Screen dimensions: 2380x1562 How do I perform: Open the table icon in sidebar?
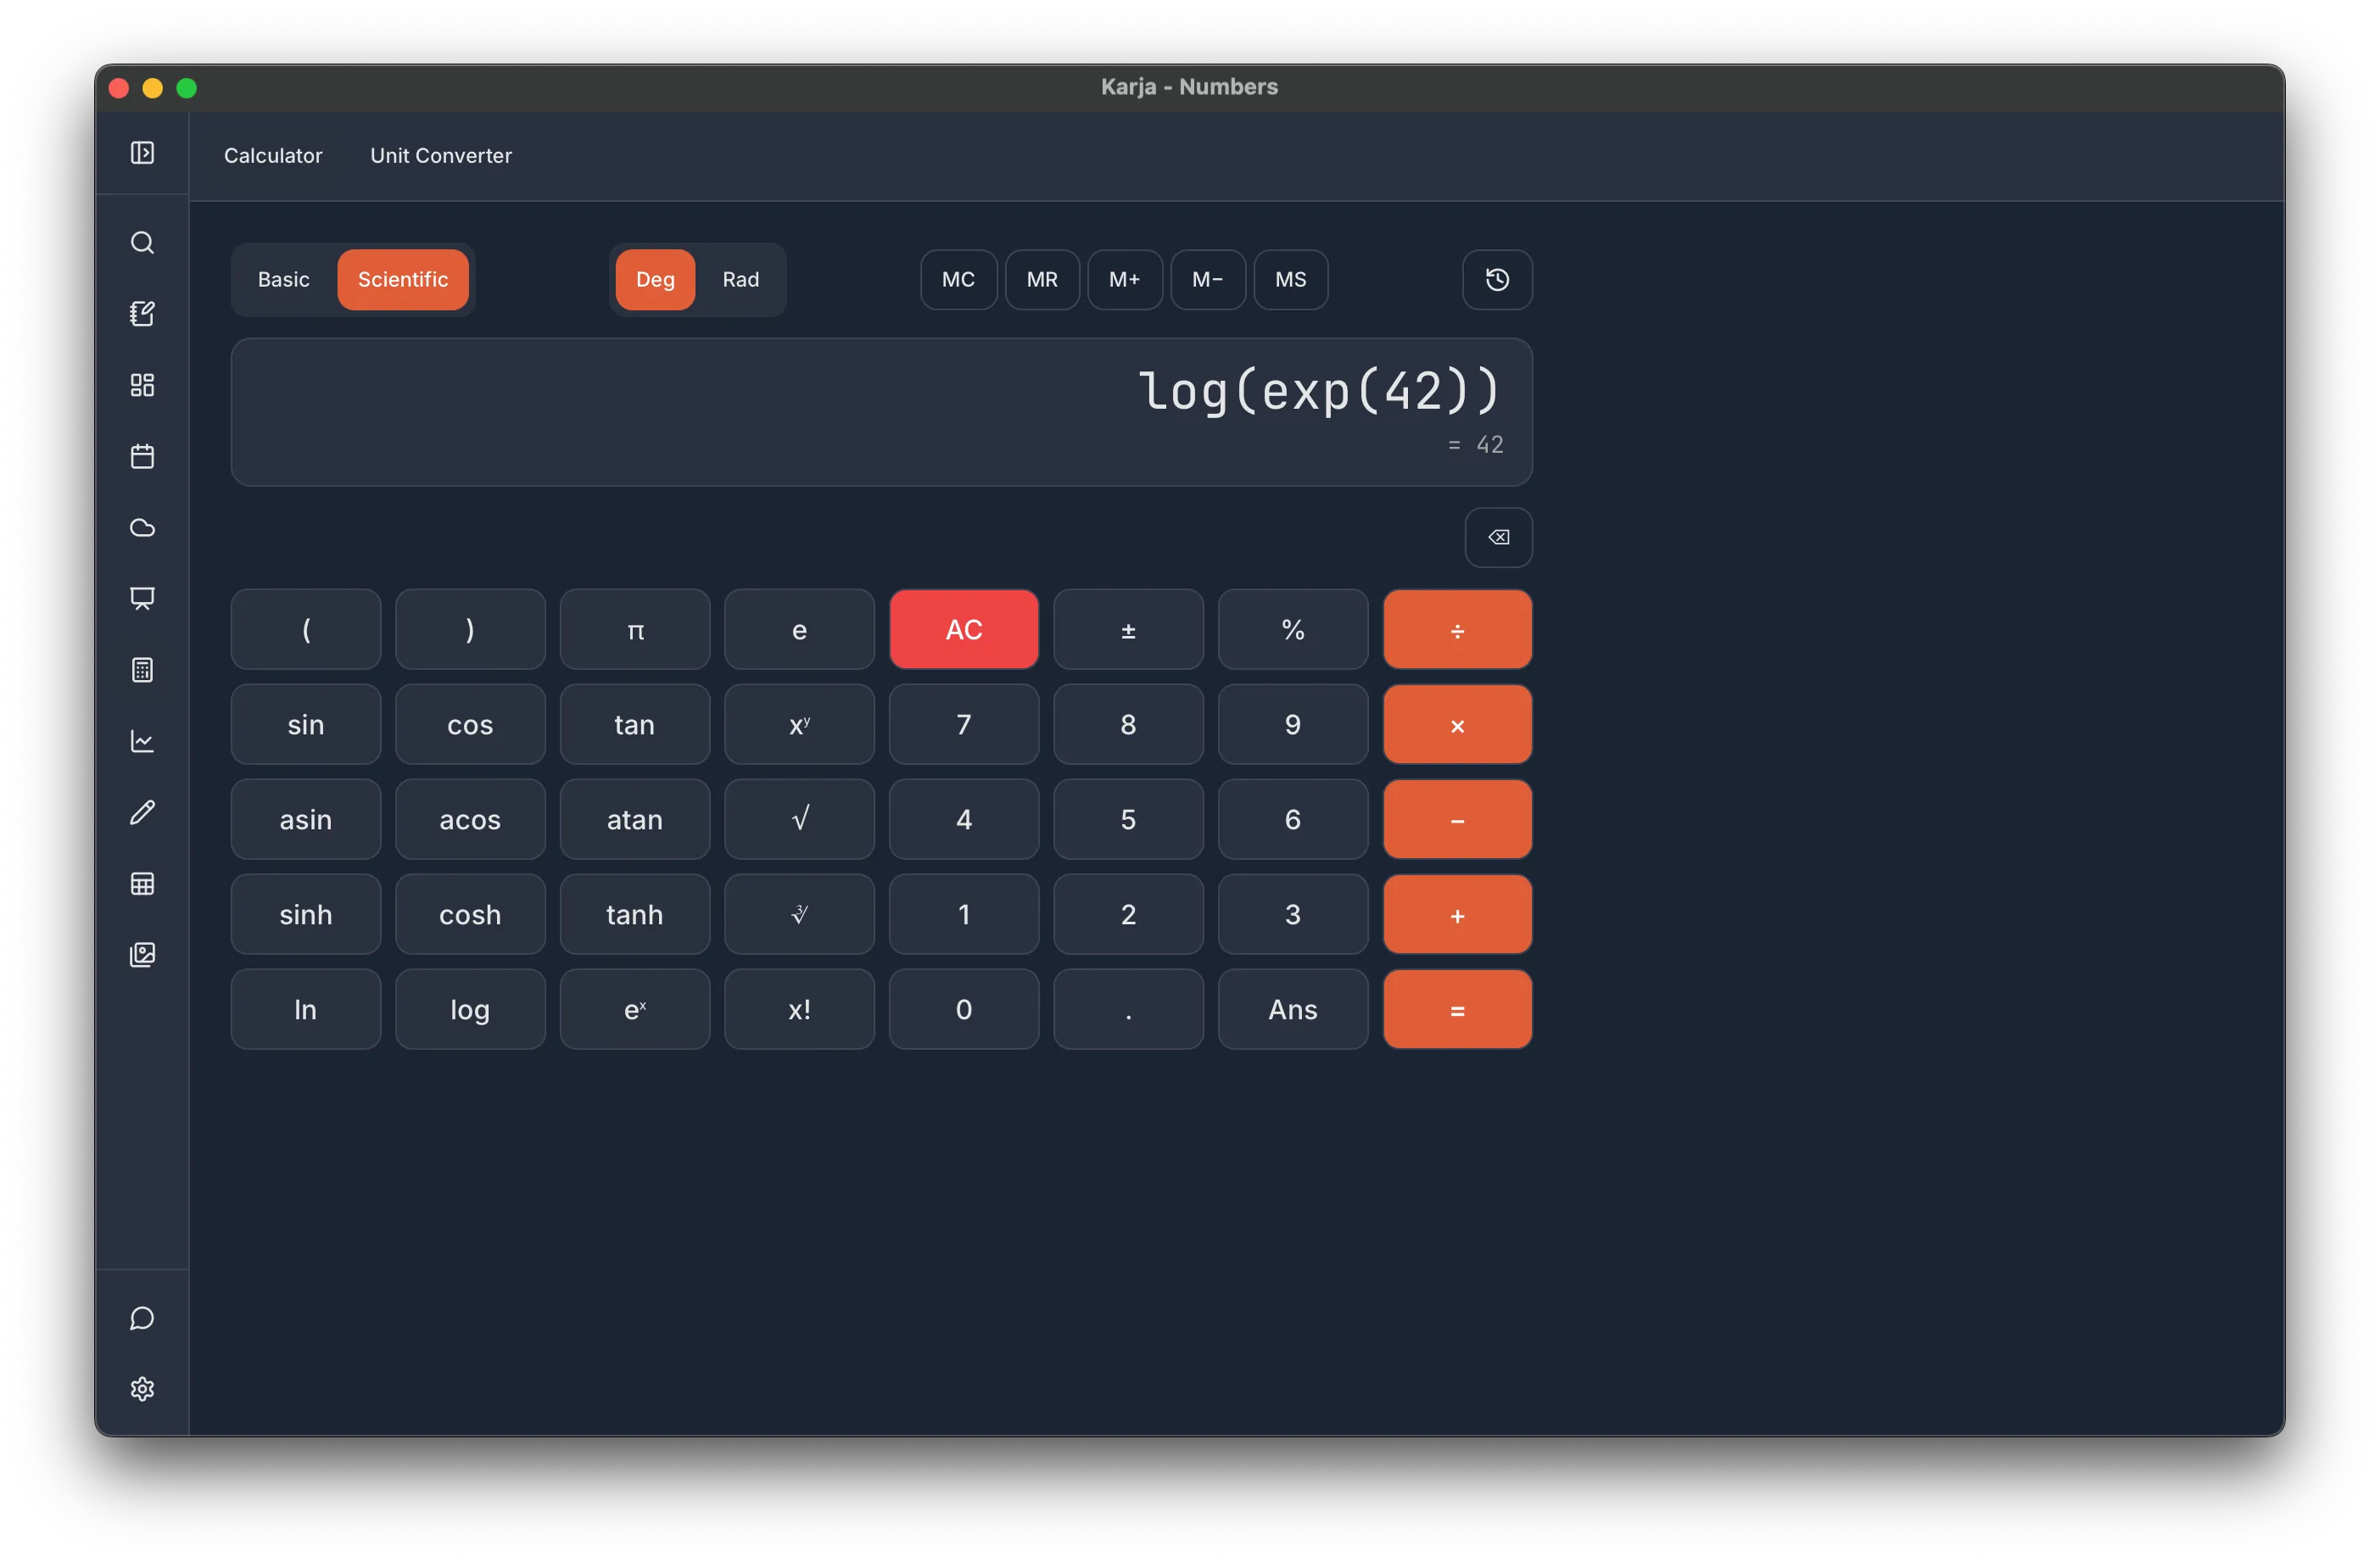[142, 884]
